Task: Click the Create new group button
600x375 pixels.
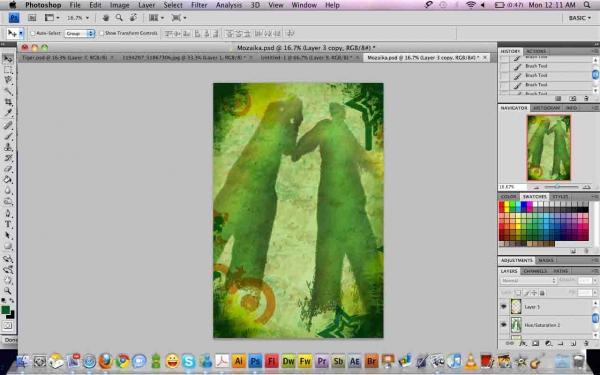Action: click(x=561, y=344)
